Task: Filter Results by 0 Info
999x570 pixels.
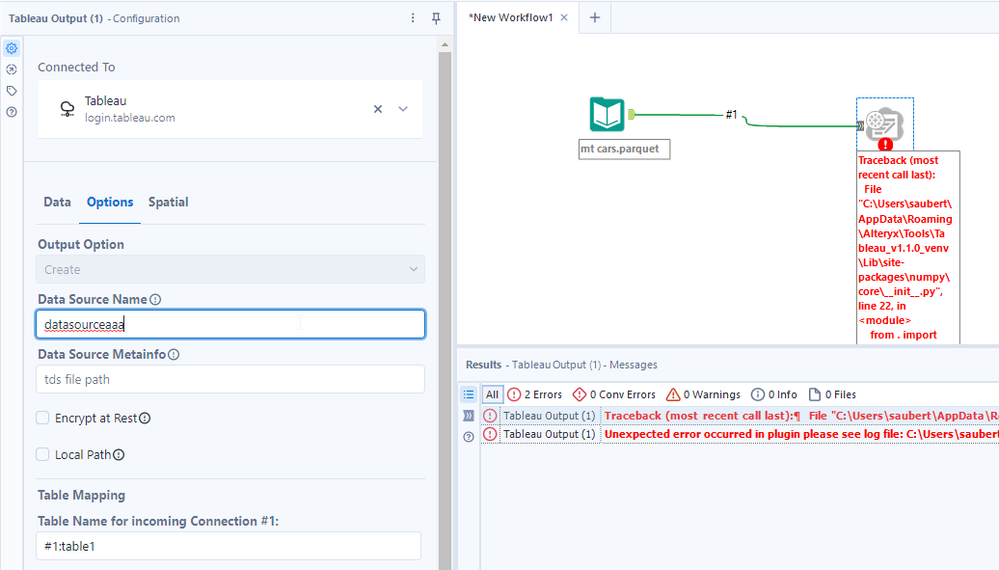Action: 774,394
